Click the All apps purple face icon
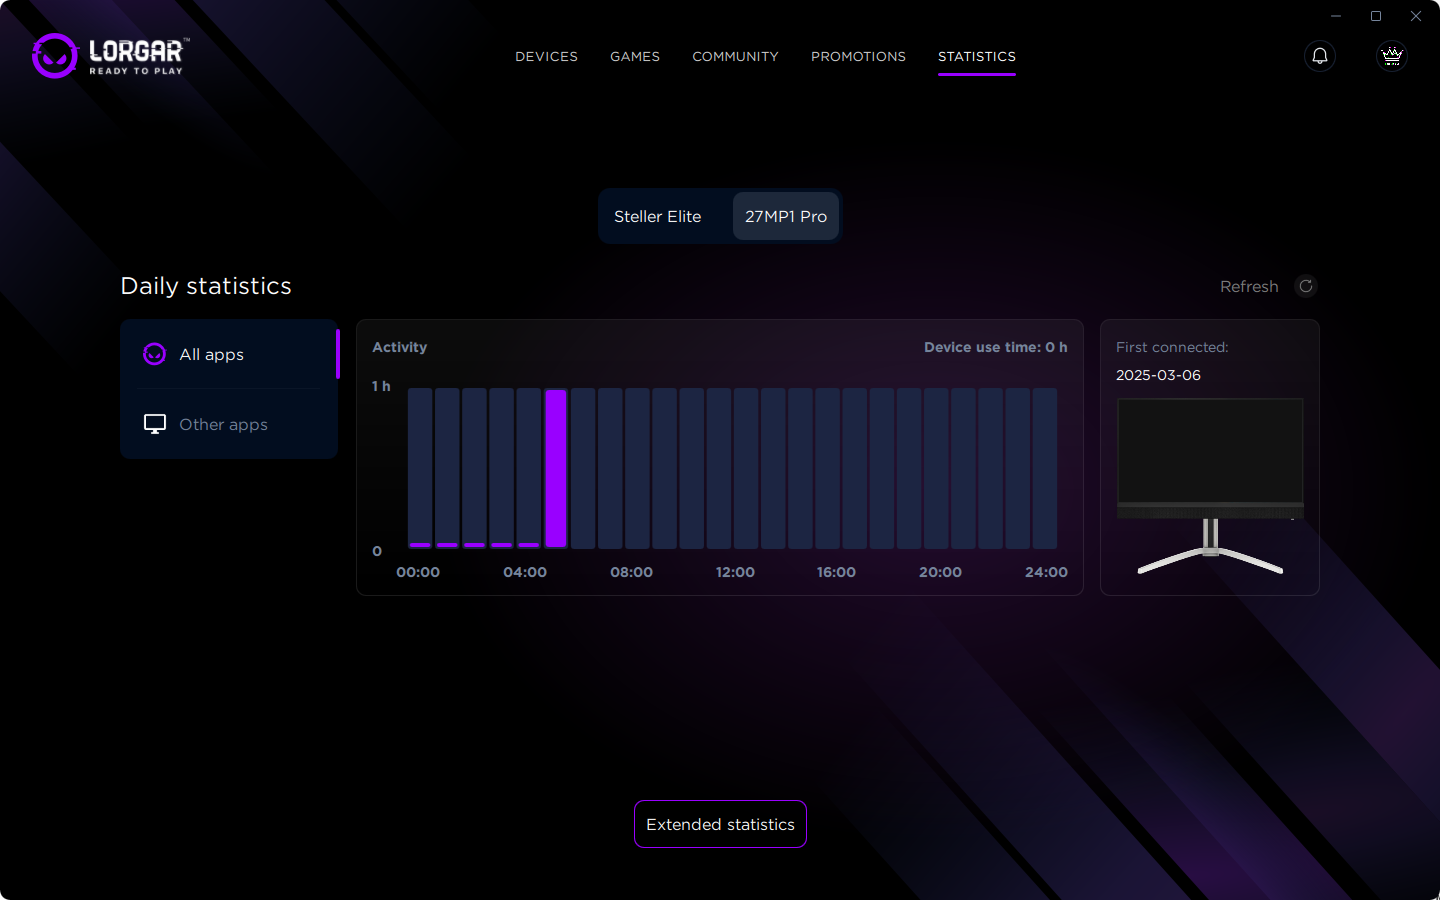 click(x=154, y=354)
